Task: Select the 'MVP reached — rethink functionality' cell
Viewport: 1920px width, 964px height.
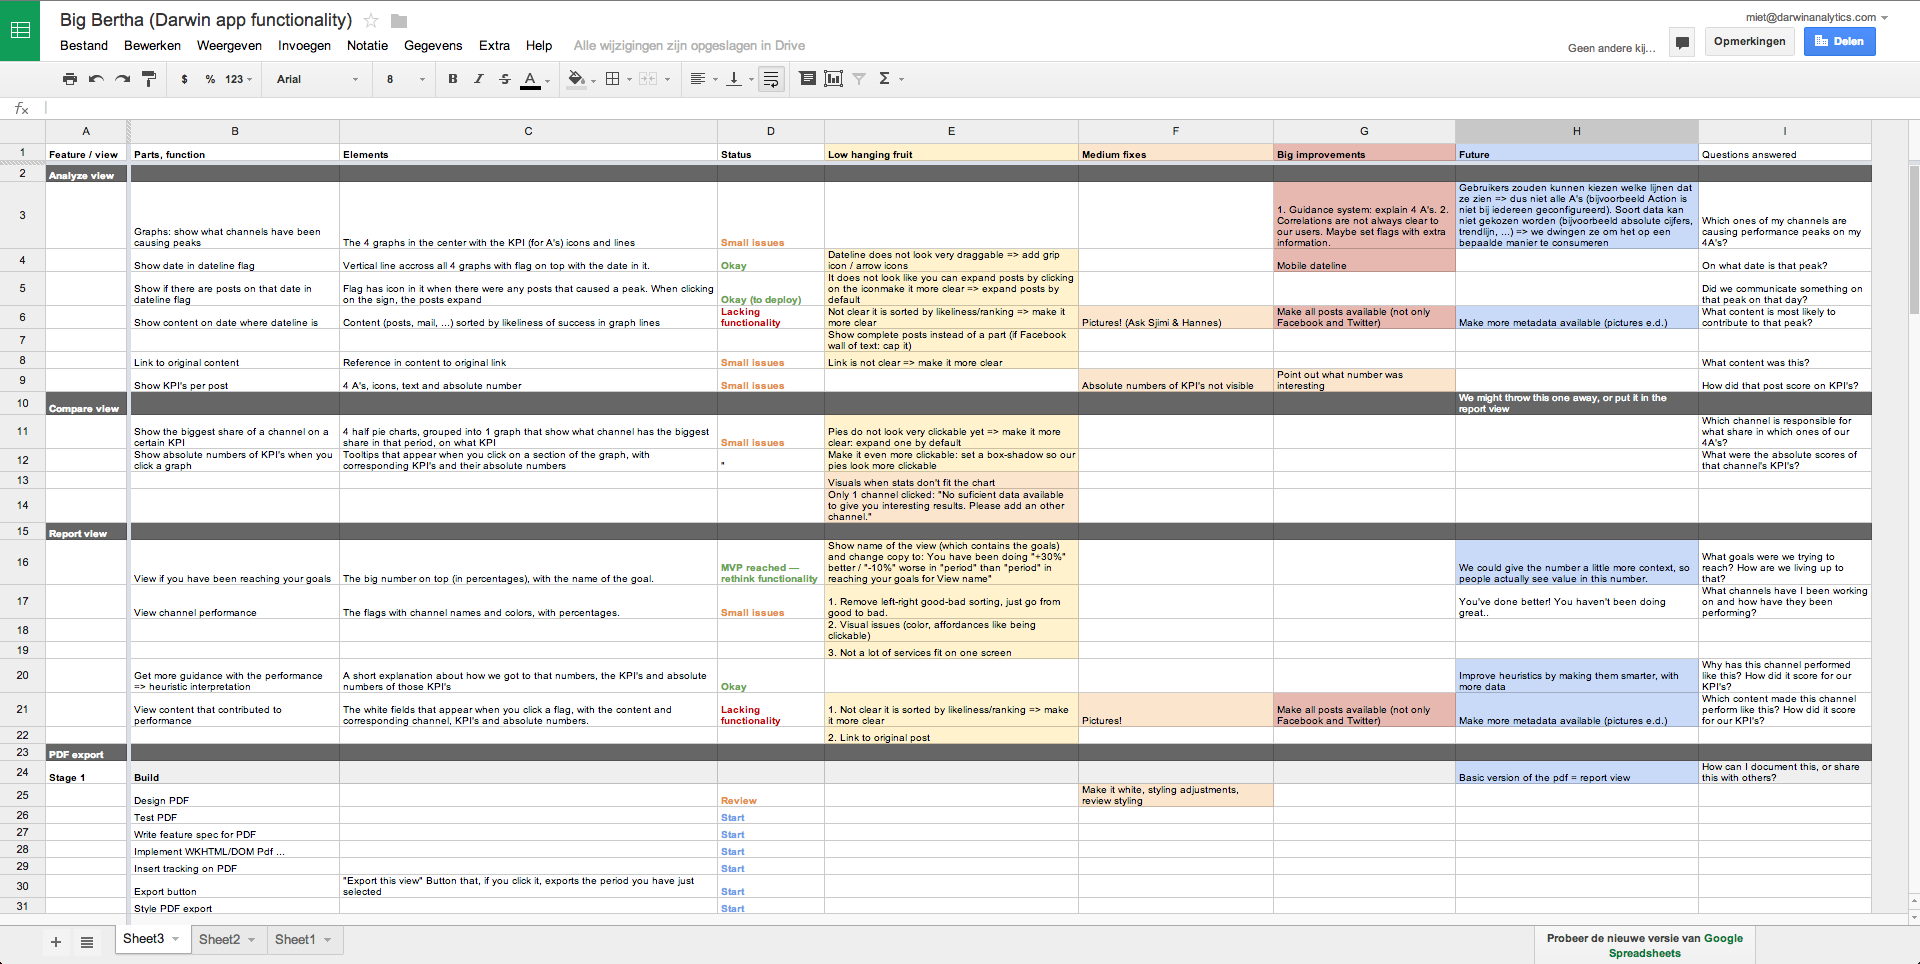Action: (770, 561)
